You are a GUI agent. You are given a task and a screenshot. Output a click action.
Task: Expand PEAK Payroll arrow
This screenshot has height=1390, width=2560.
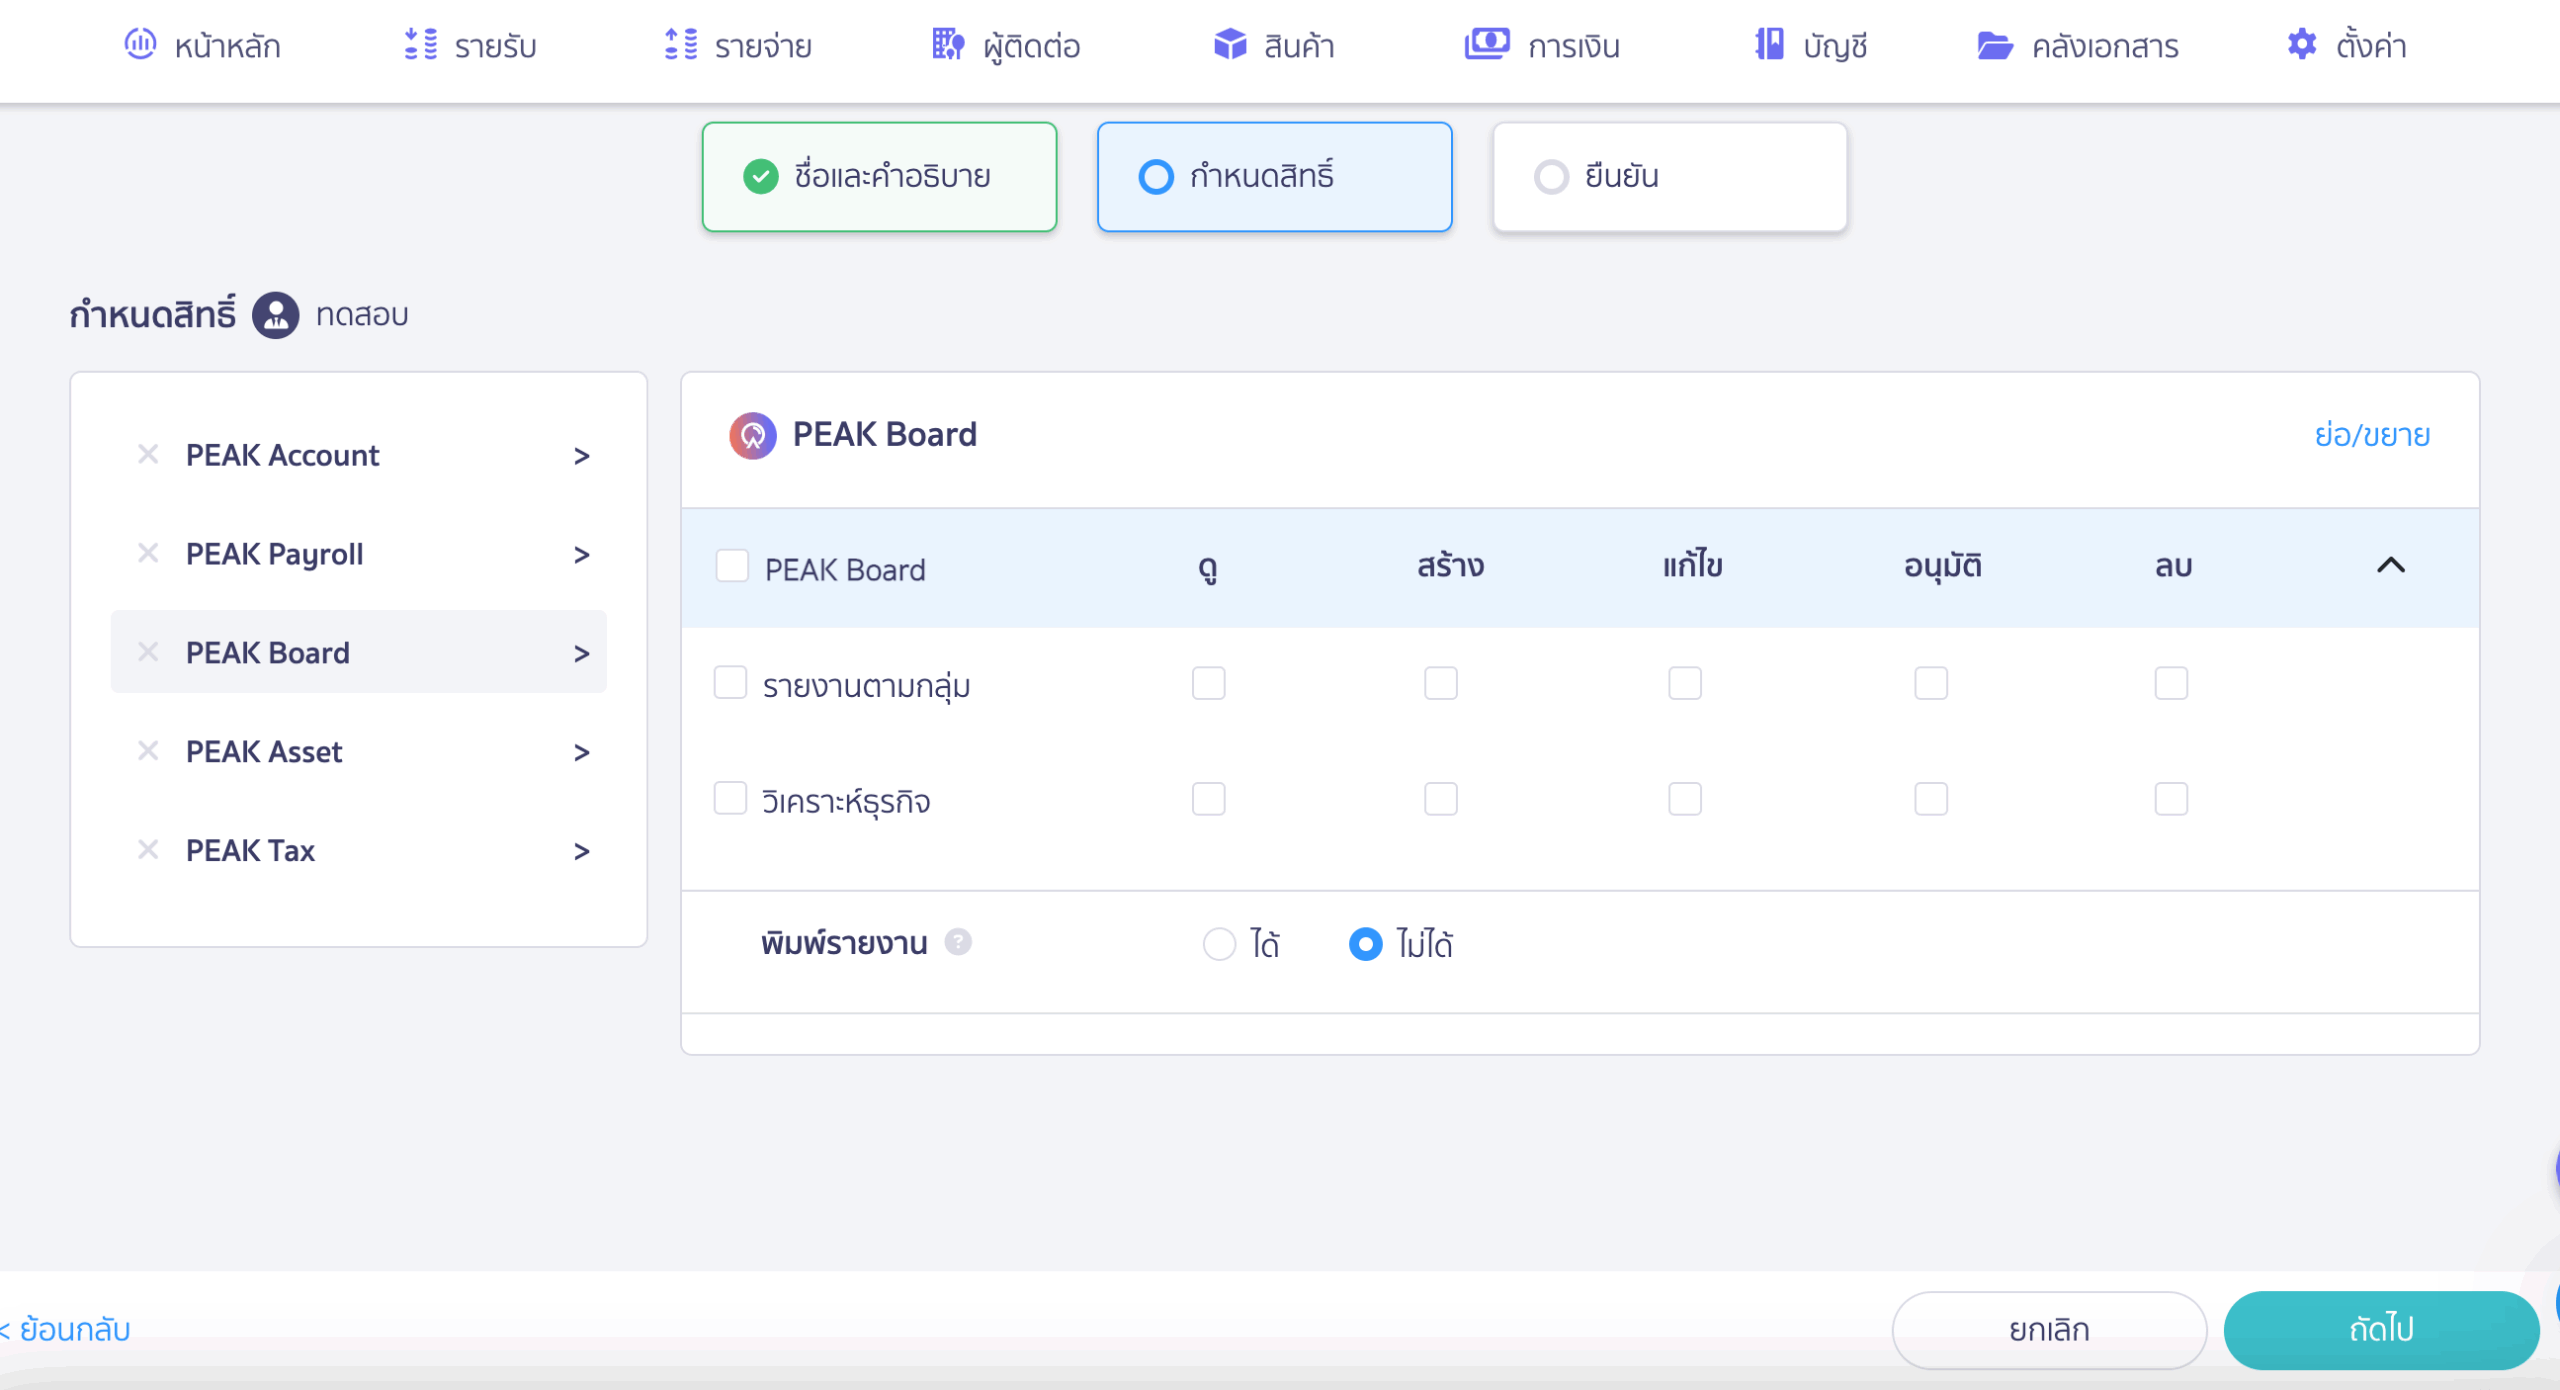point(582,555)
